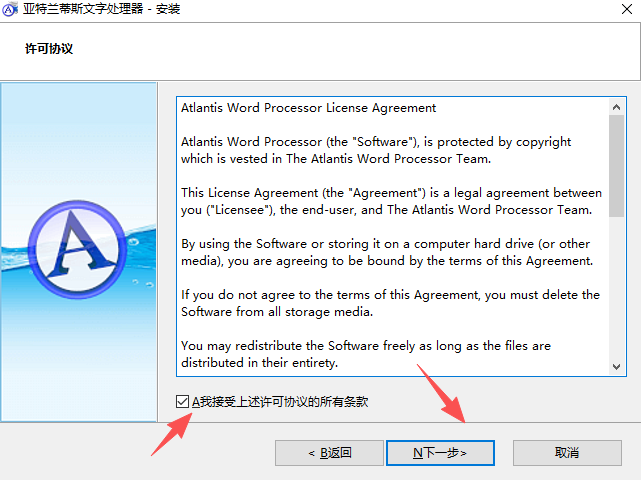Click the scroll down arrow of license text
Screen dimensions: 641x480
(x=616, y=367)
